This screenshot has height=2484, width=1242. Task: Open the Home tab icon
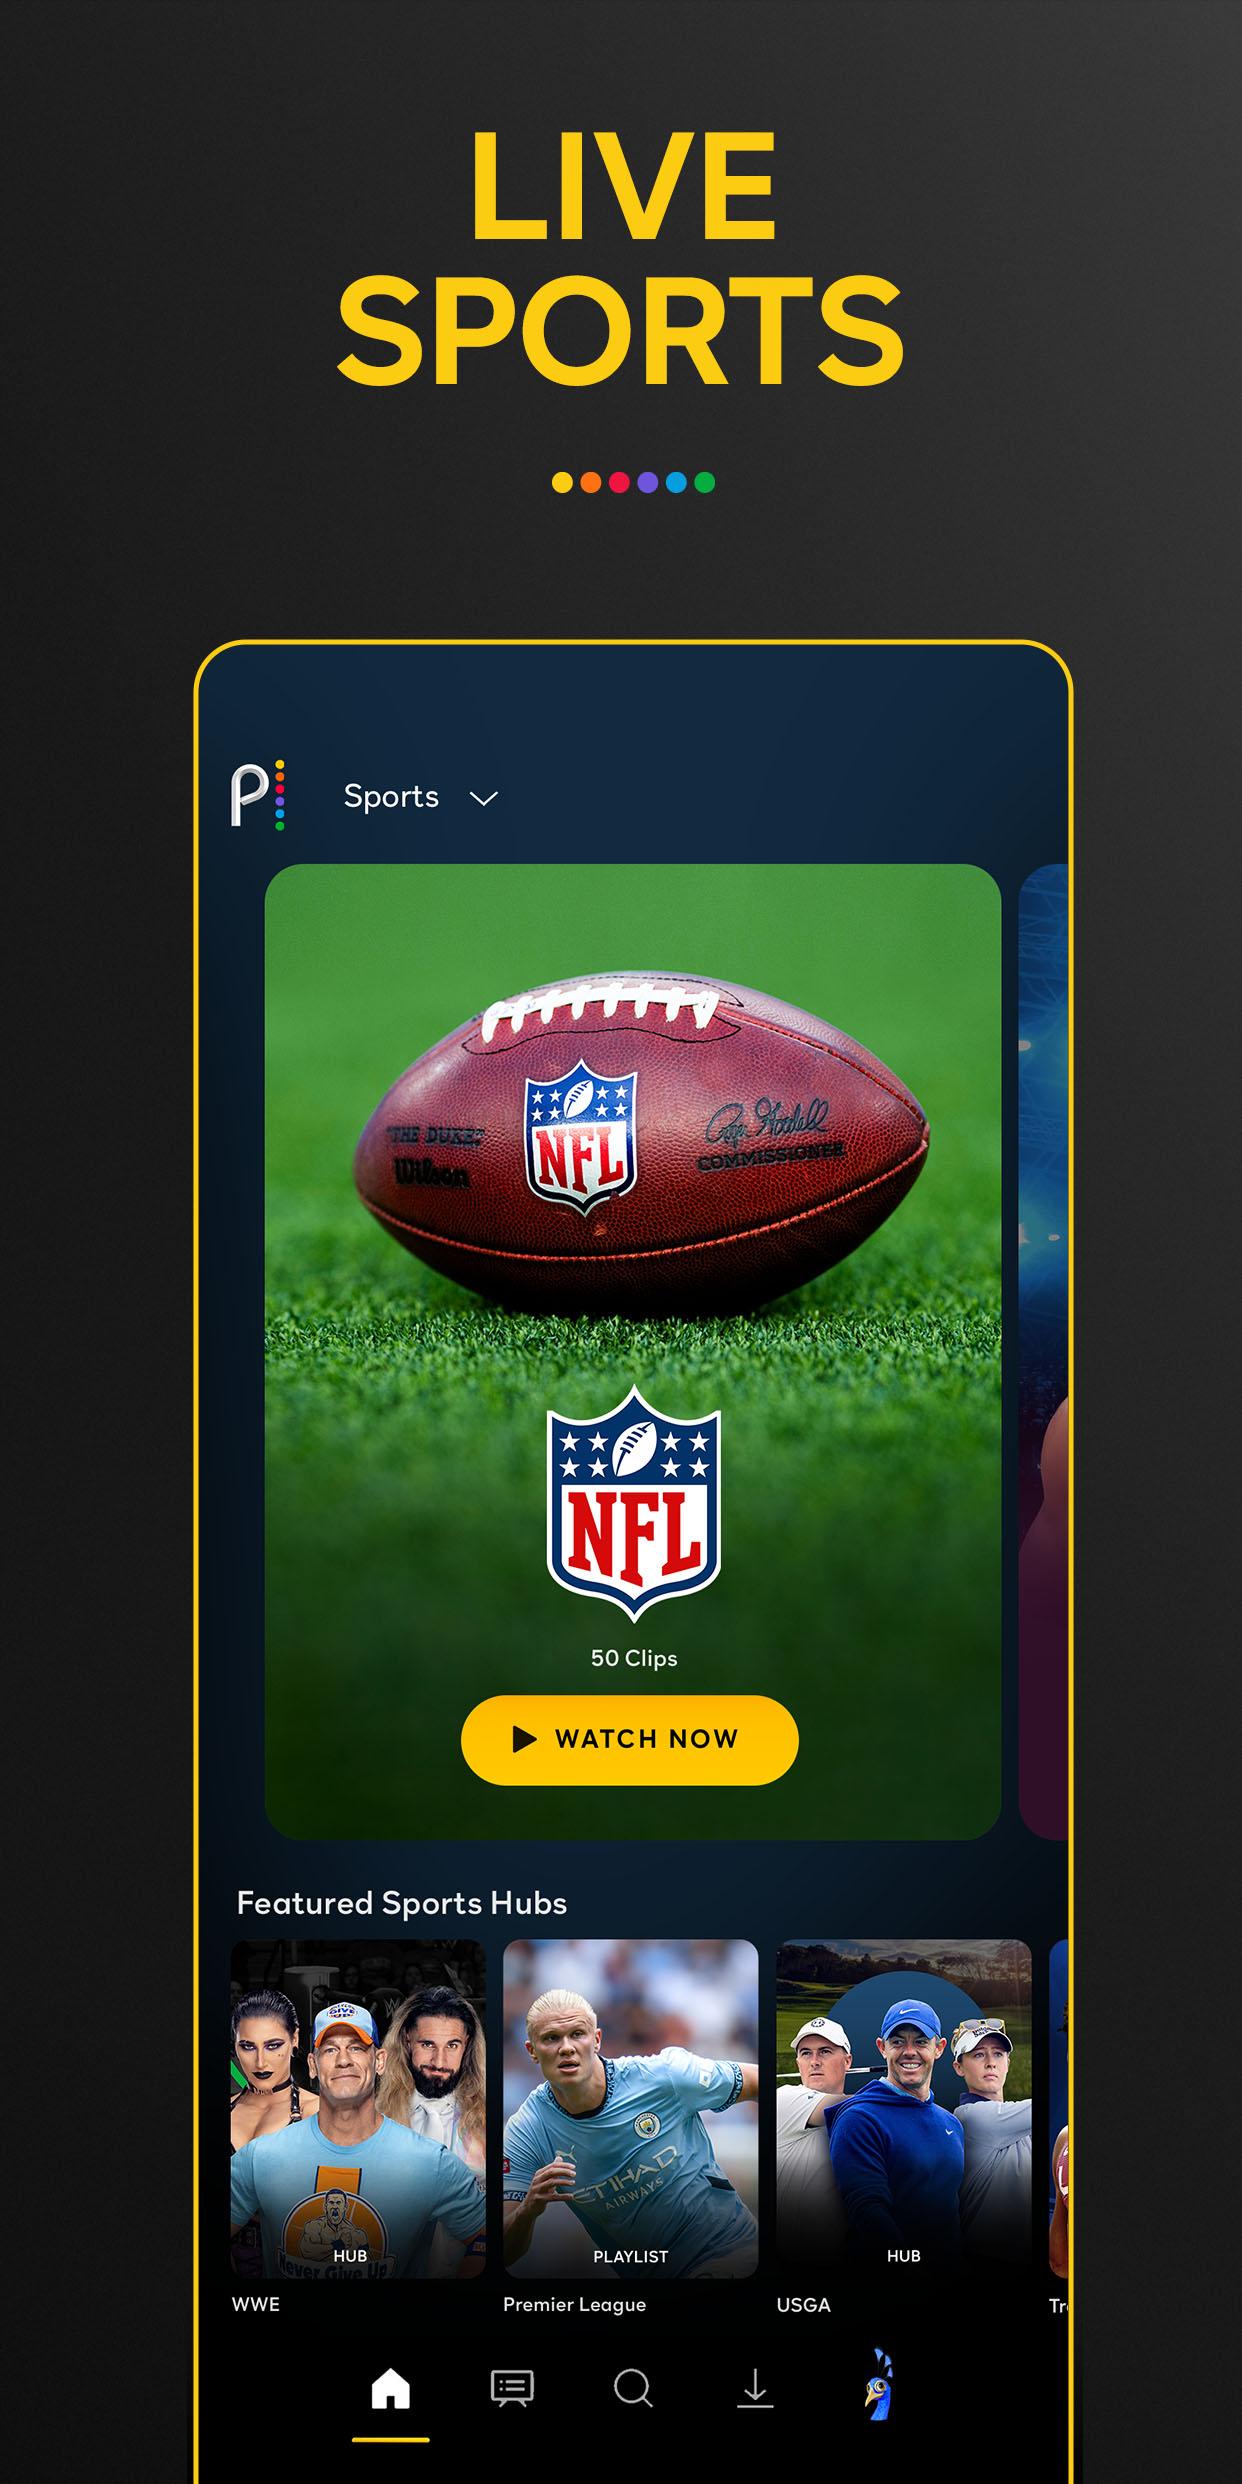(x=391, y=2389)
